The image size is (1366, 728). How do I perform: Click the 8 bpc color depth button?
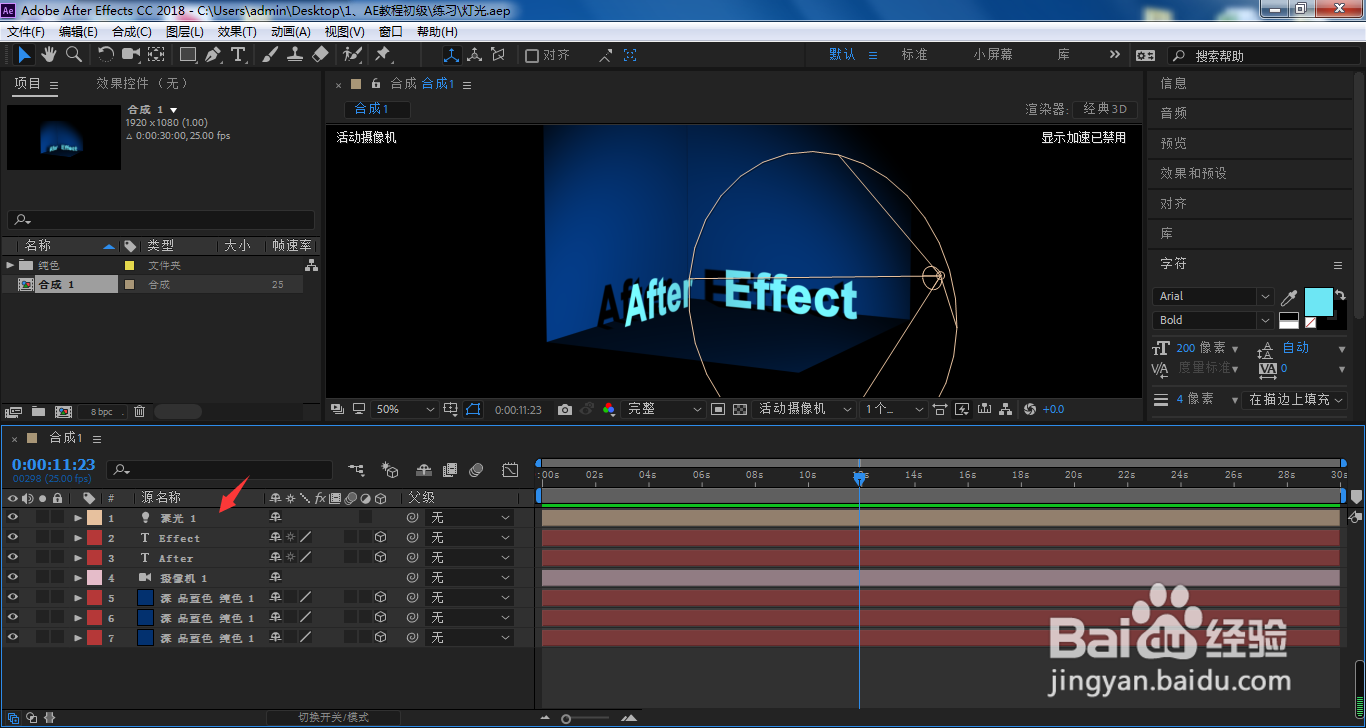pyautogui.click(x=102, y=411)
